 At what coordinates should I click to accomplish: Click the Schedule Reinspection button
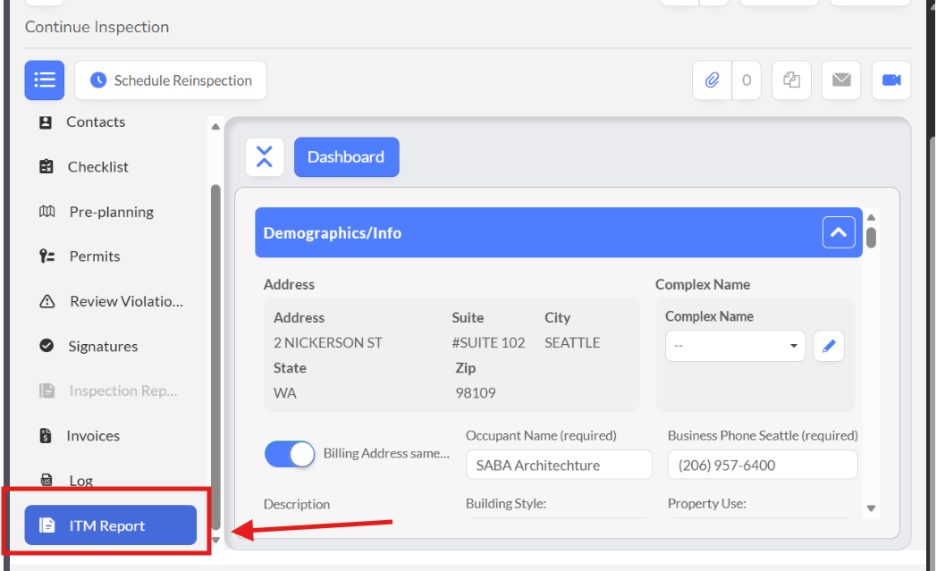(x=170, y=81)
